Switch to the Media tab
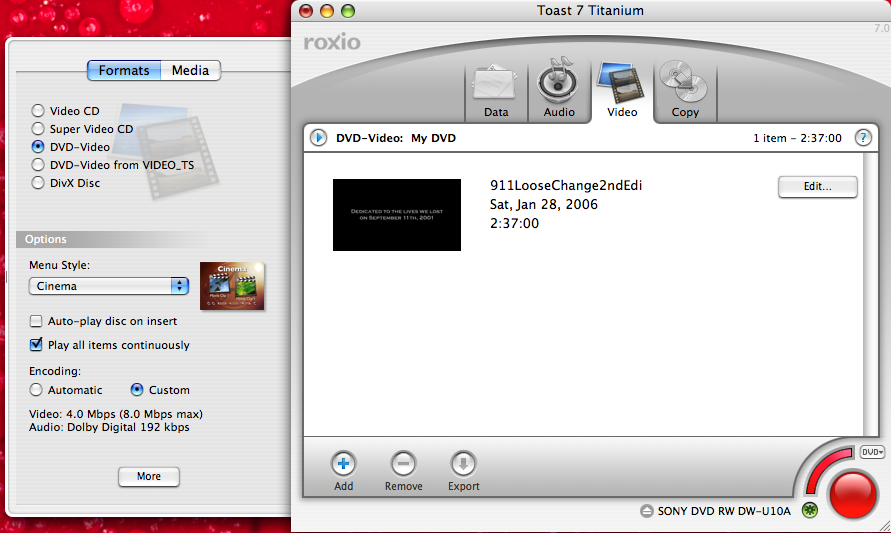This screenshot has height=533, width=891. (190, 70)
